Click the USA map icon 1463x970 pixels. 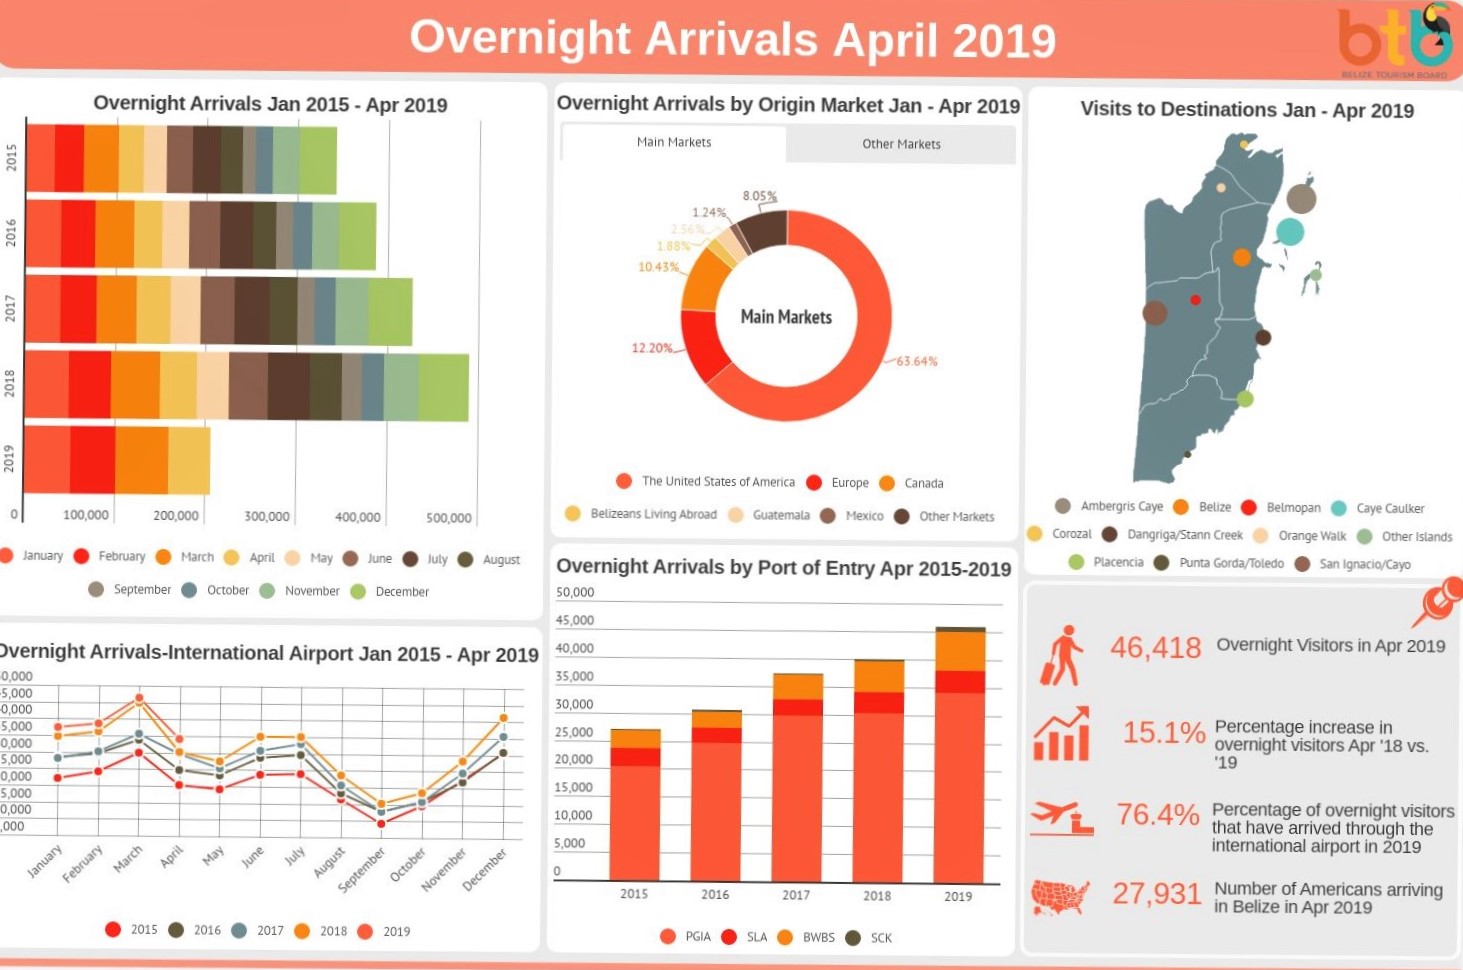[x=1060, y=897]
